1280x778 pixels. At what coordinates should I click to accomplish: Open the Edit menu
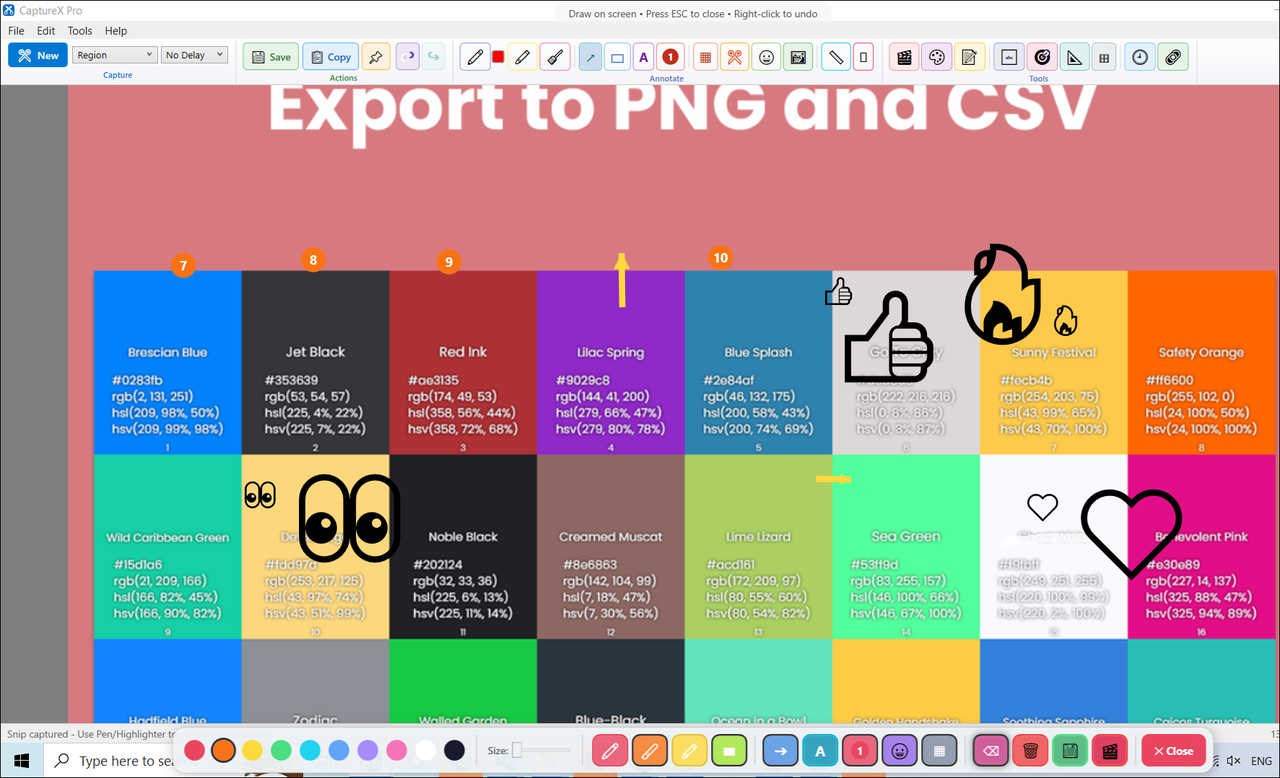click(x=46, y=31)
